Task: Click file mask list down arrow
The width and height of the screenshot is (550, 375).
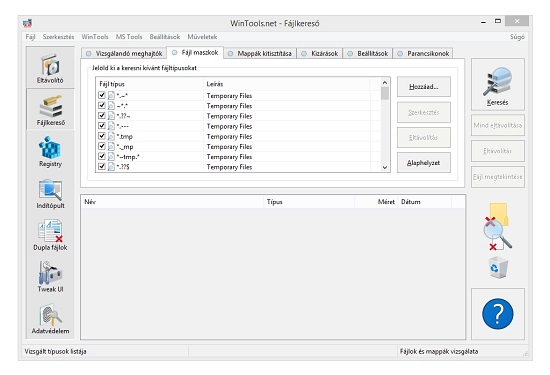Action: (x=385, y=167)
